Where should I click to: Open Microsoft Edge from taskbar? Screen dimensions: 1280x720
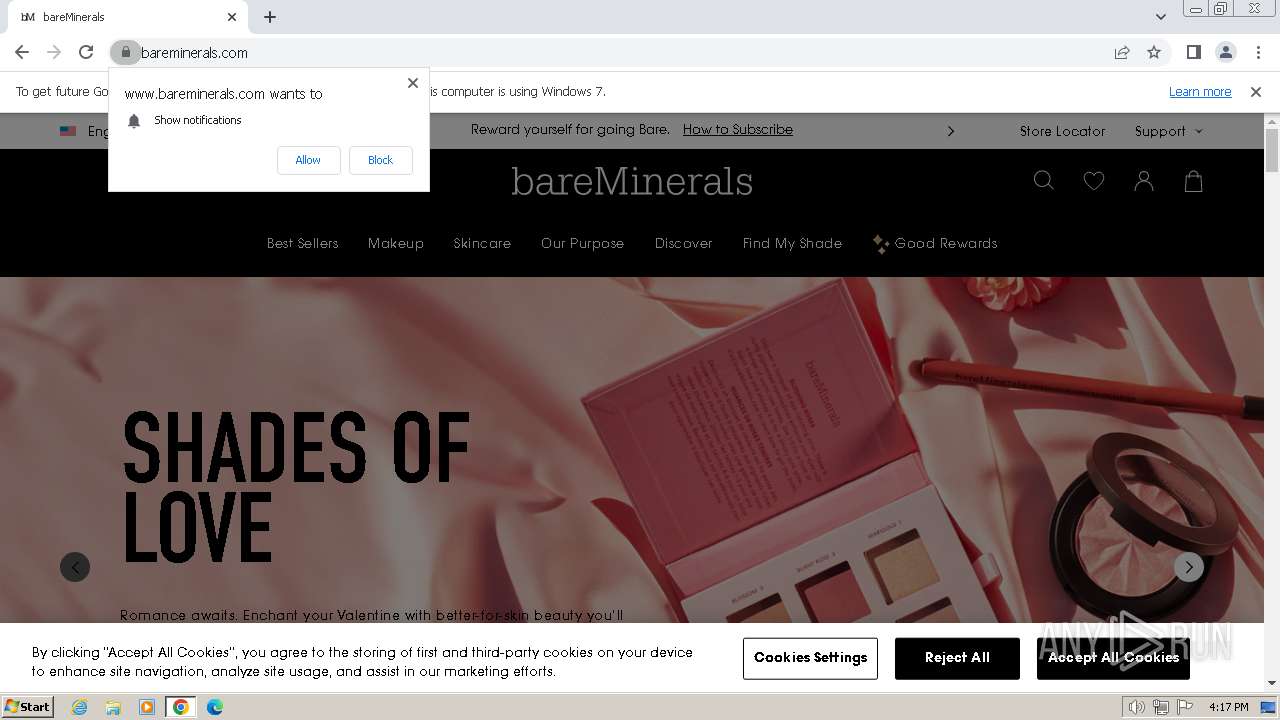pyautogui.click(x=215, y=707)
